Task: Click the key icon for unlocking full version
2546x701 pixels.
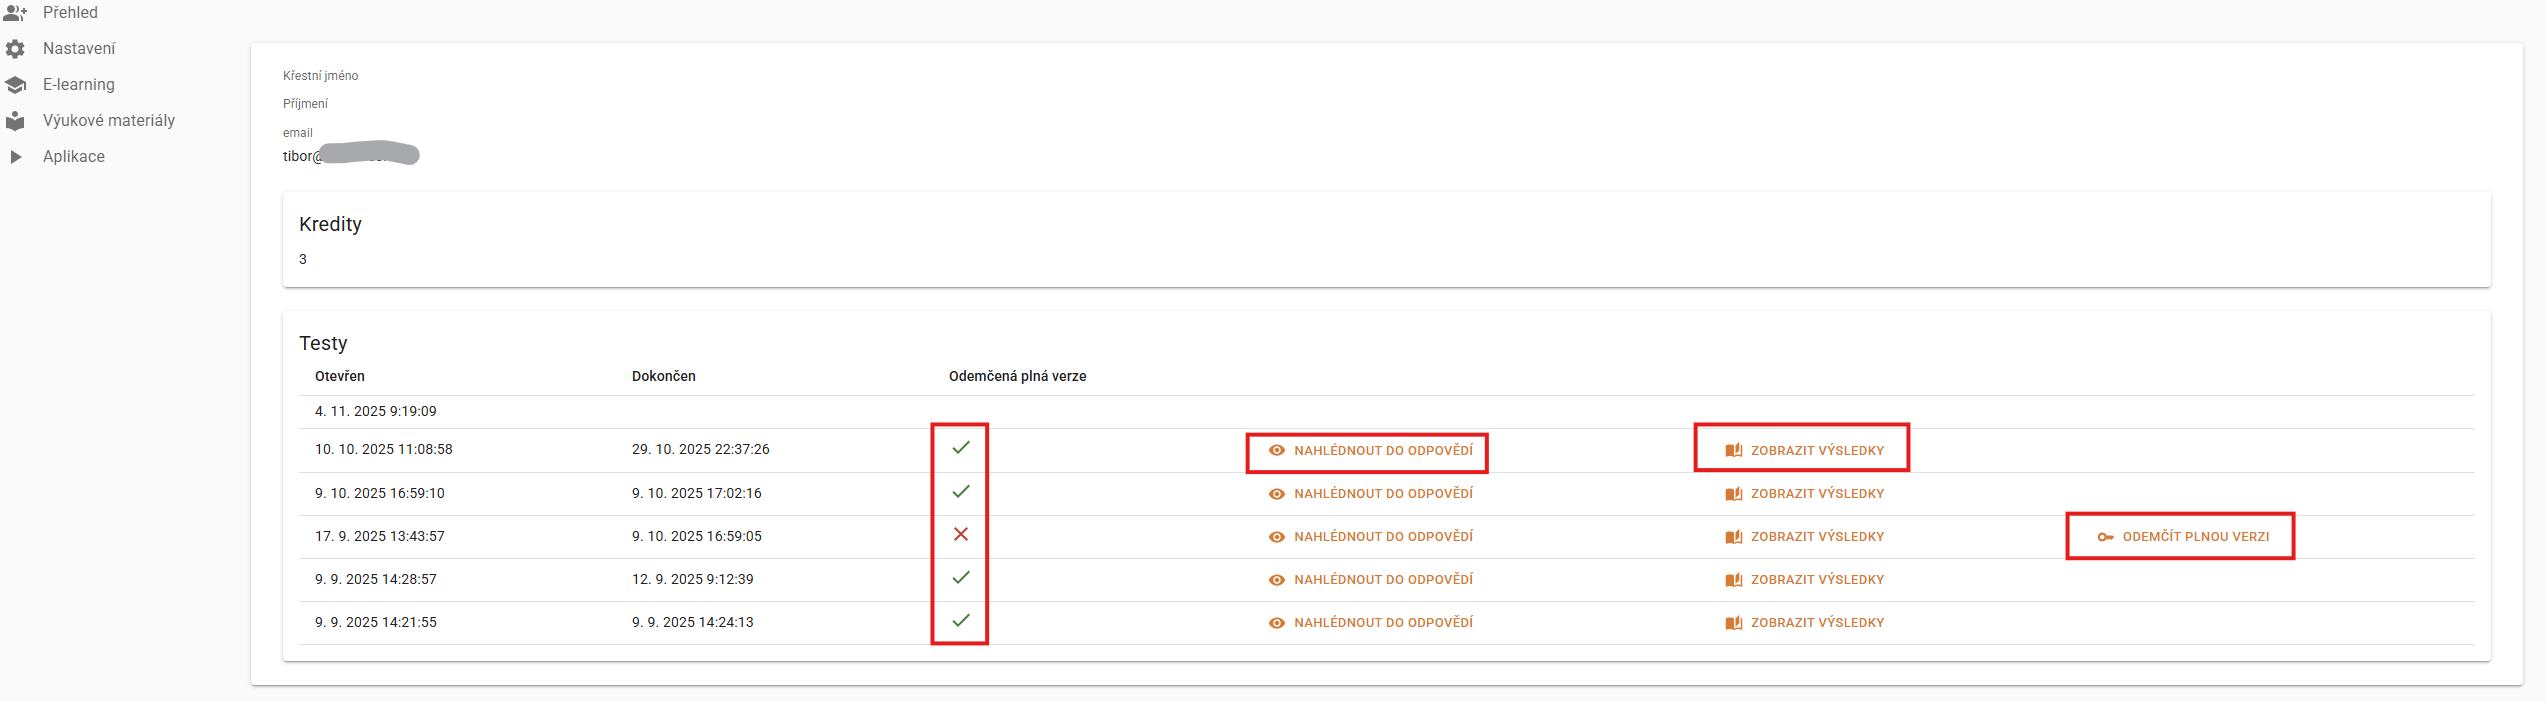Action: point(2105,537)
